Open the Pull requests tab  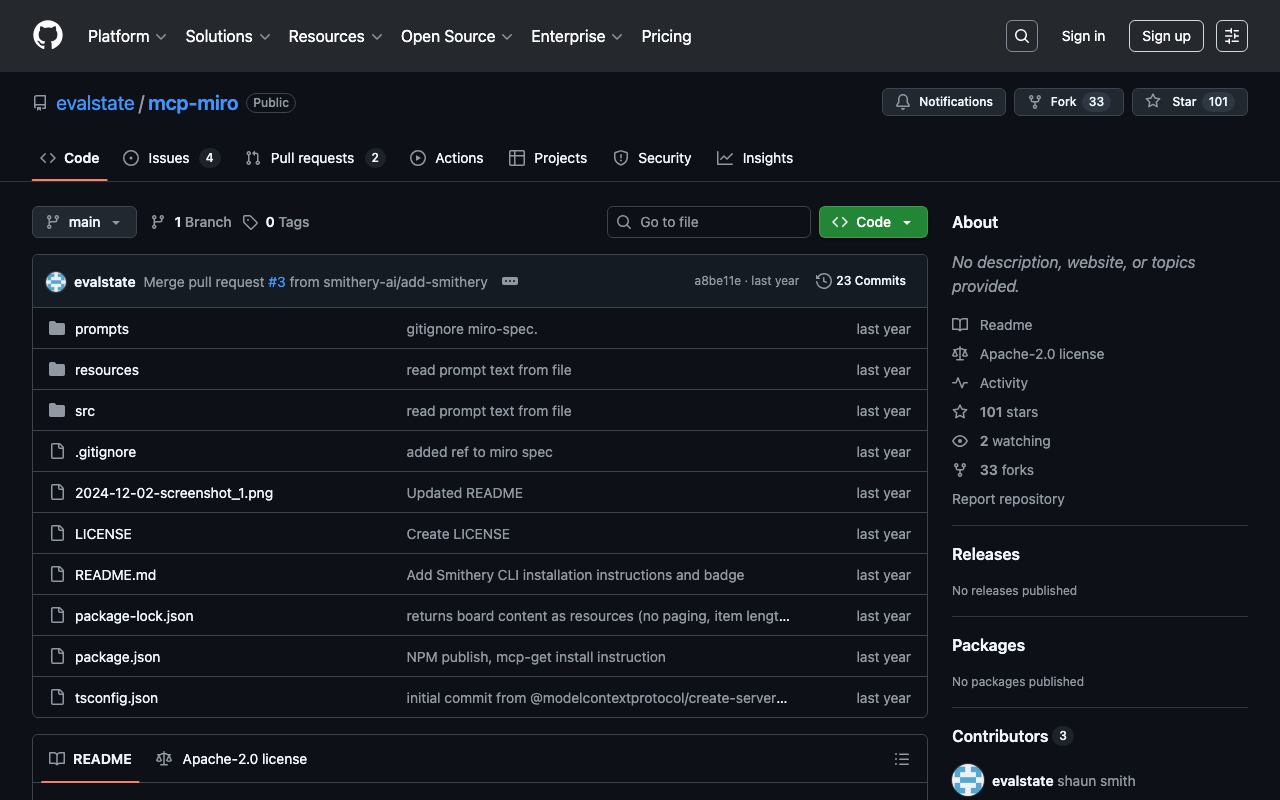[x=313, y=158]
